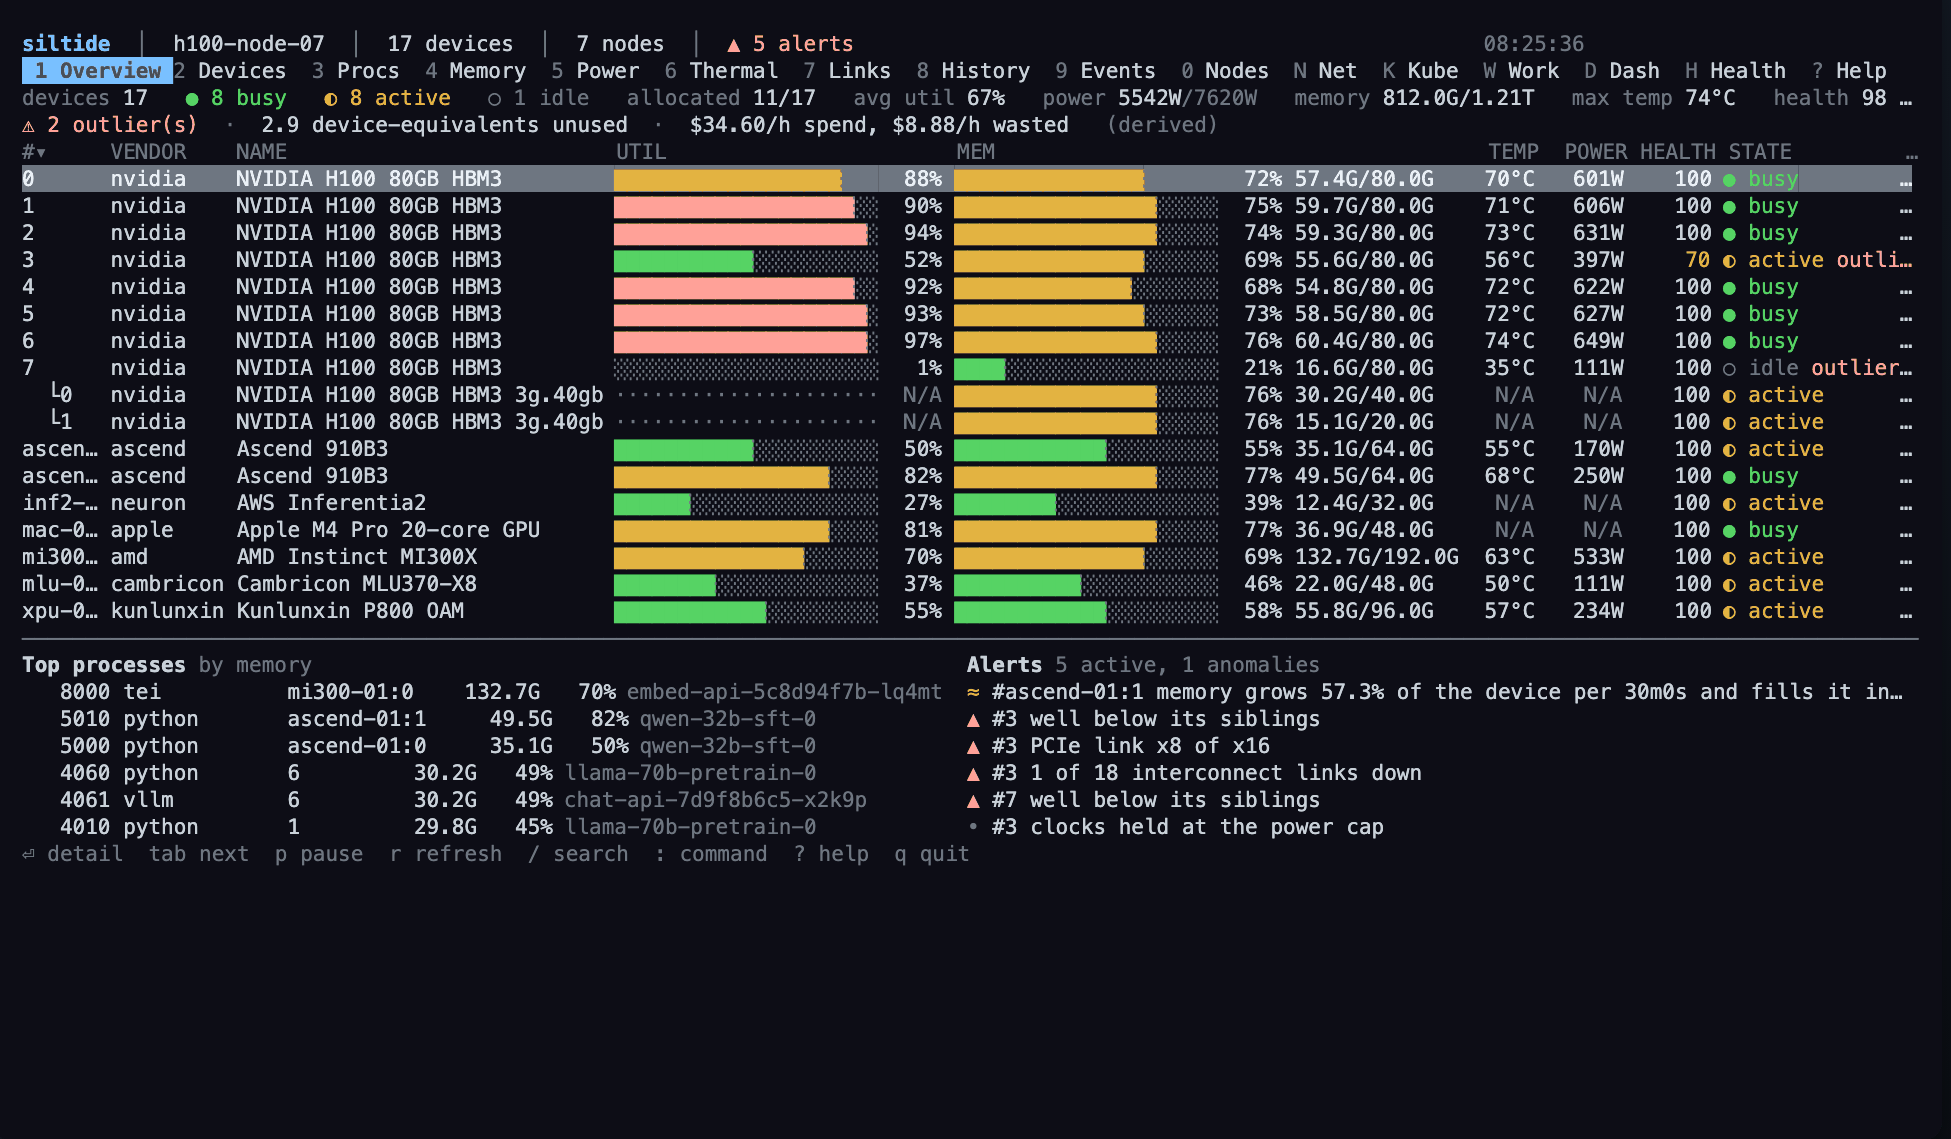Viewport: 1951px width, 1139px height.
Task: Click the MEM bar of Kunlunxin P800 row
Action: pos(1086,611)
